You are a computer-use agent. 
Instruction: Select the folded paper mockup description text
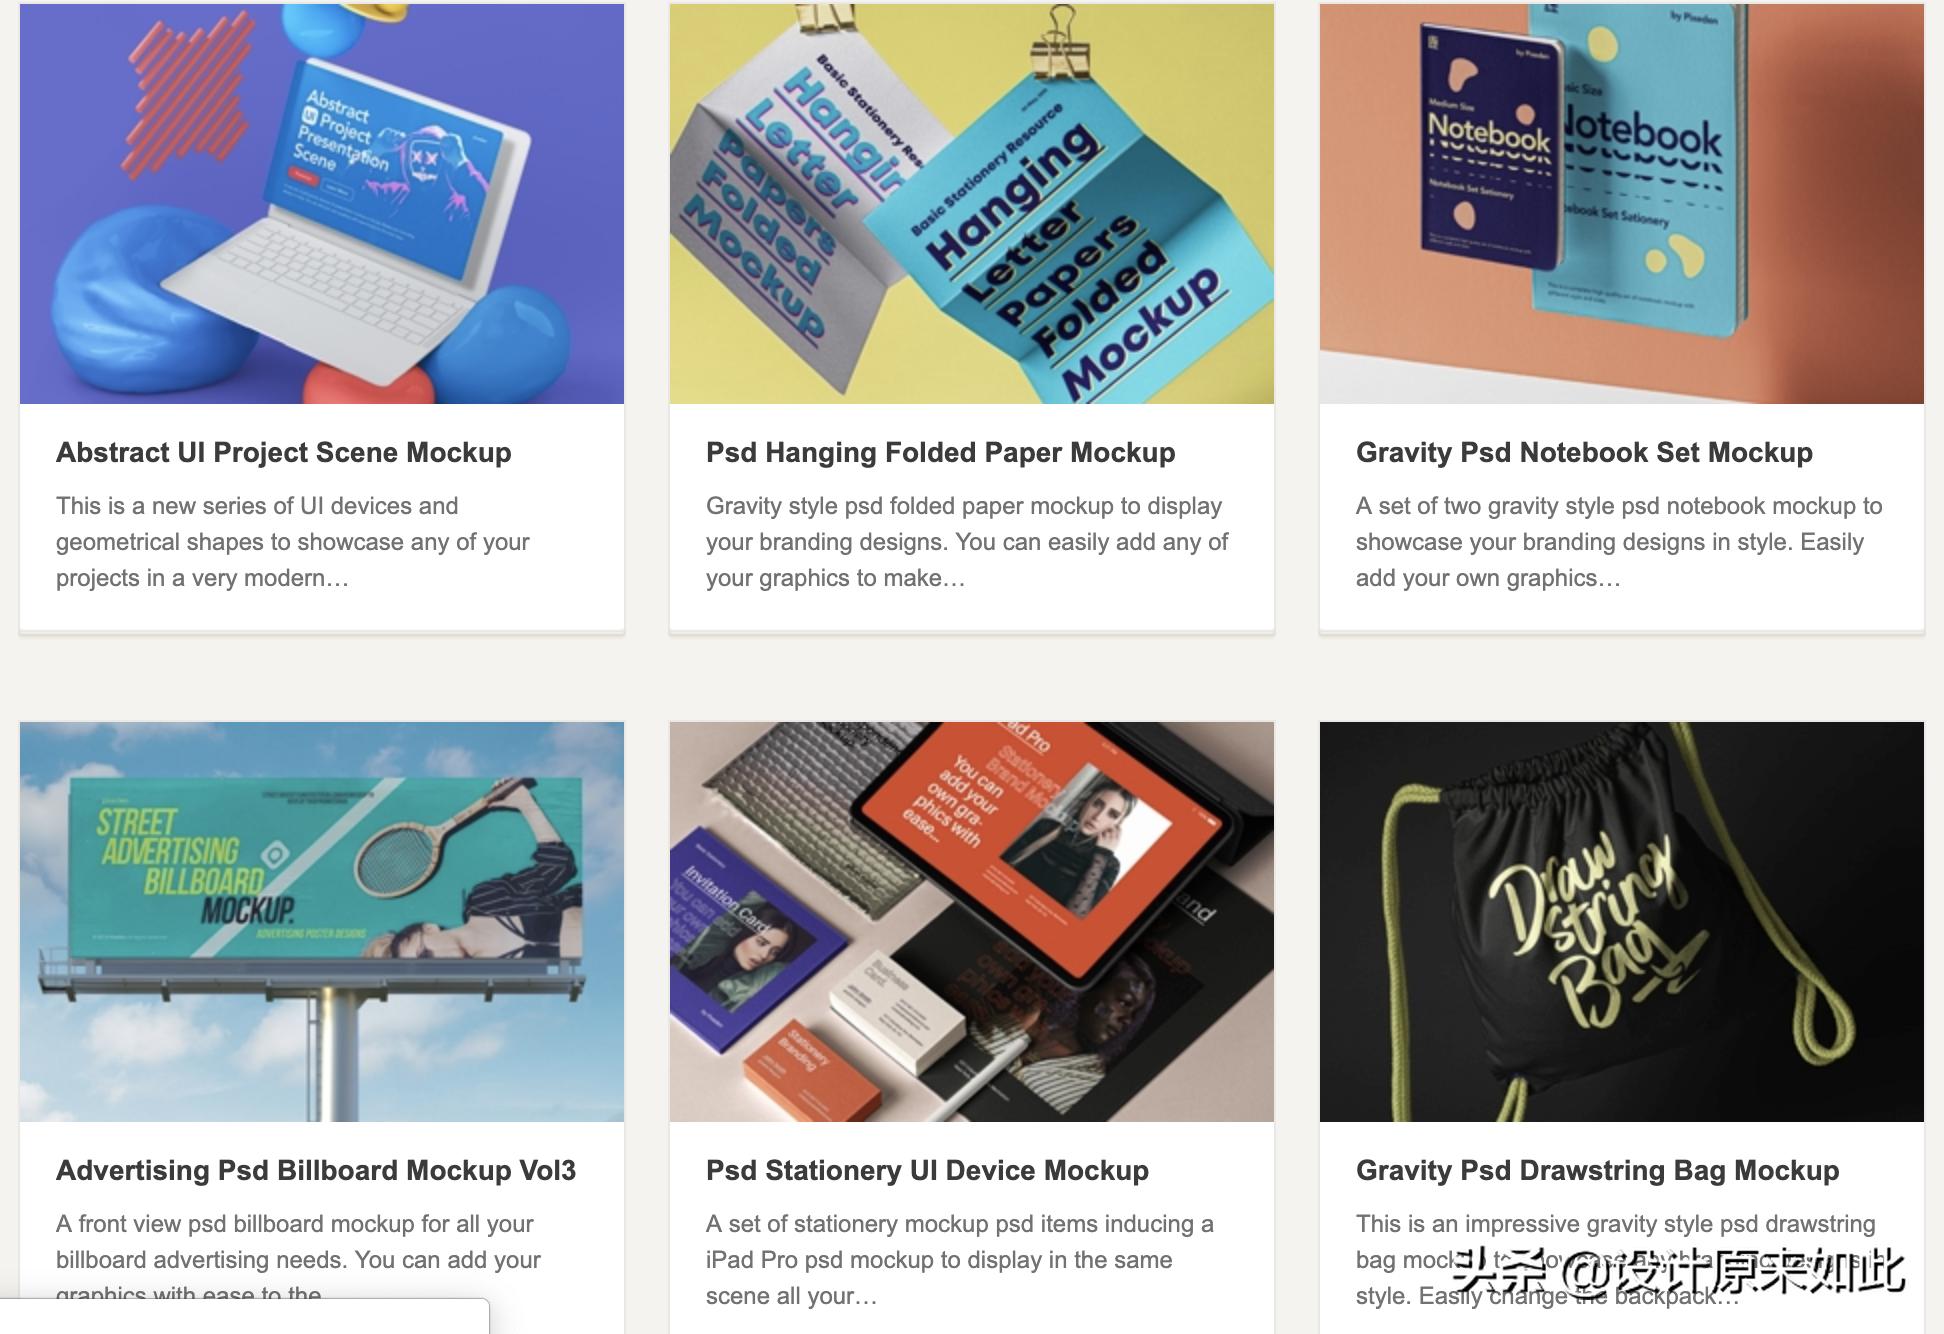(967, 542)
